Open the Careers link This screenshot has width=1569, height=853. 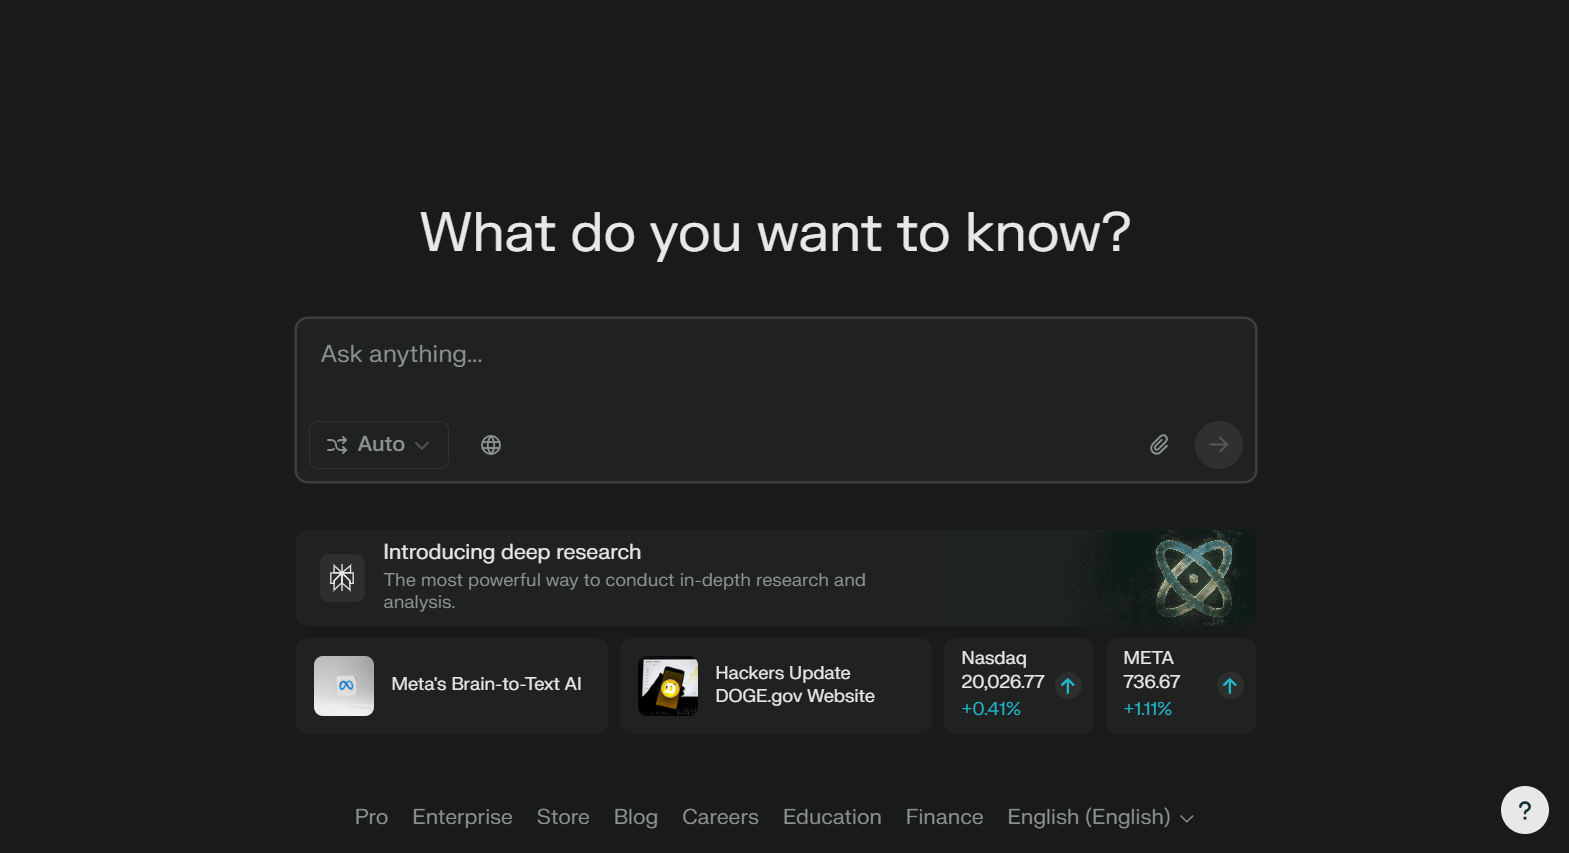coord(720,817)
